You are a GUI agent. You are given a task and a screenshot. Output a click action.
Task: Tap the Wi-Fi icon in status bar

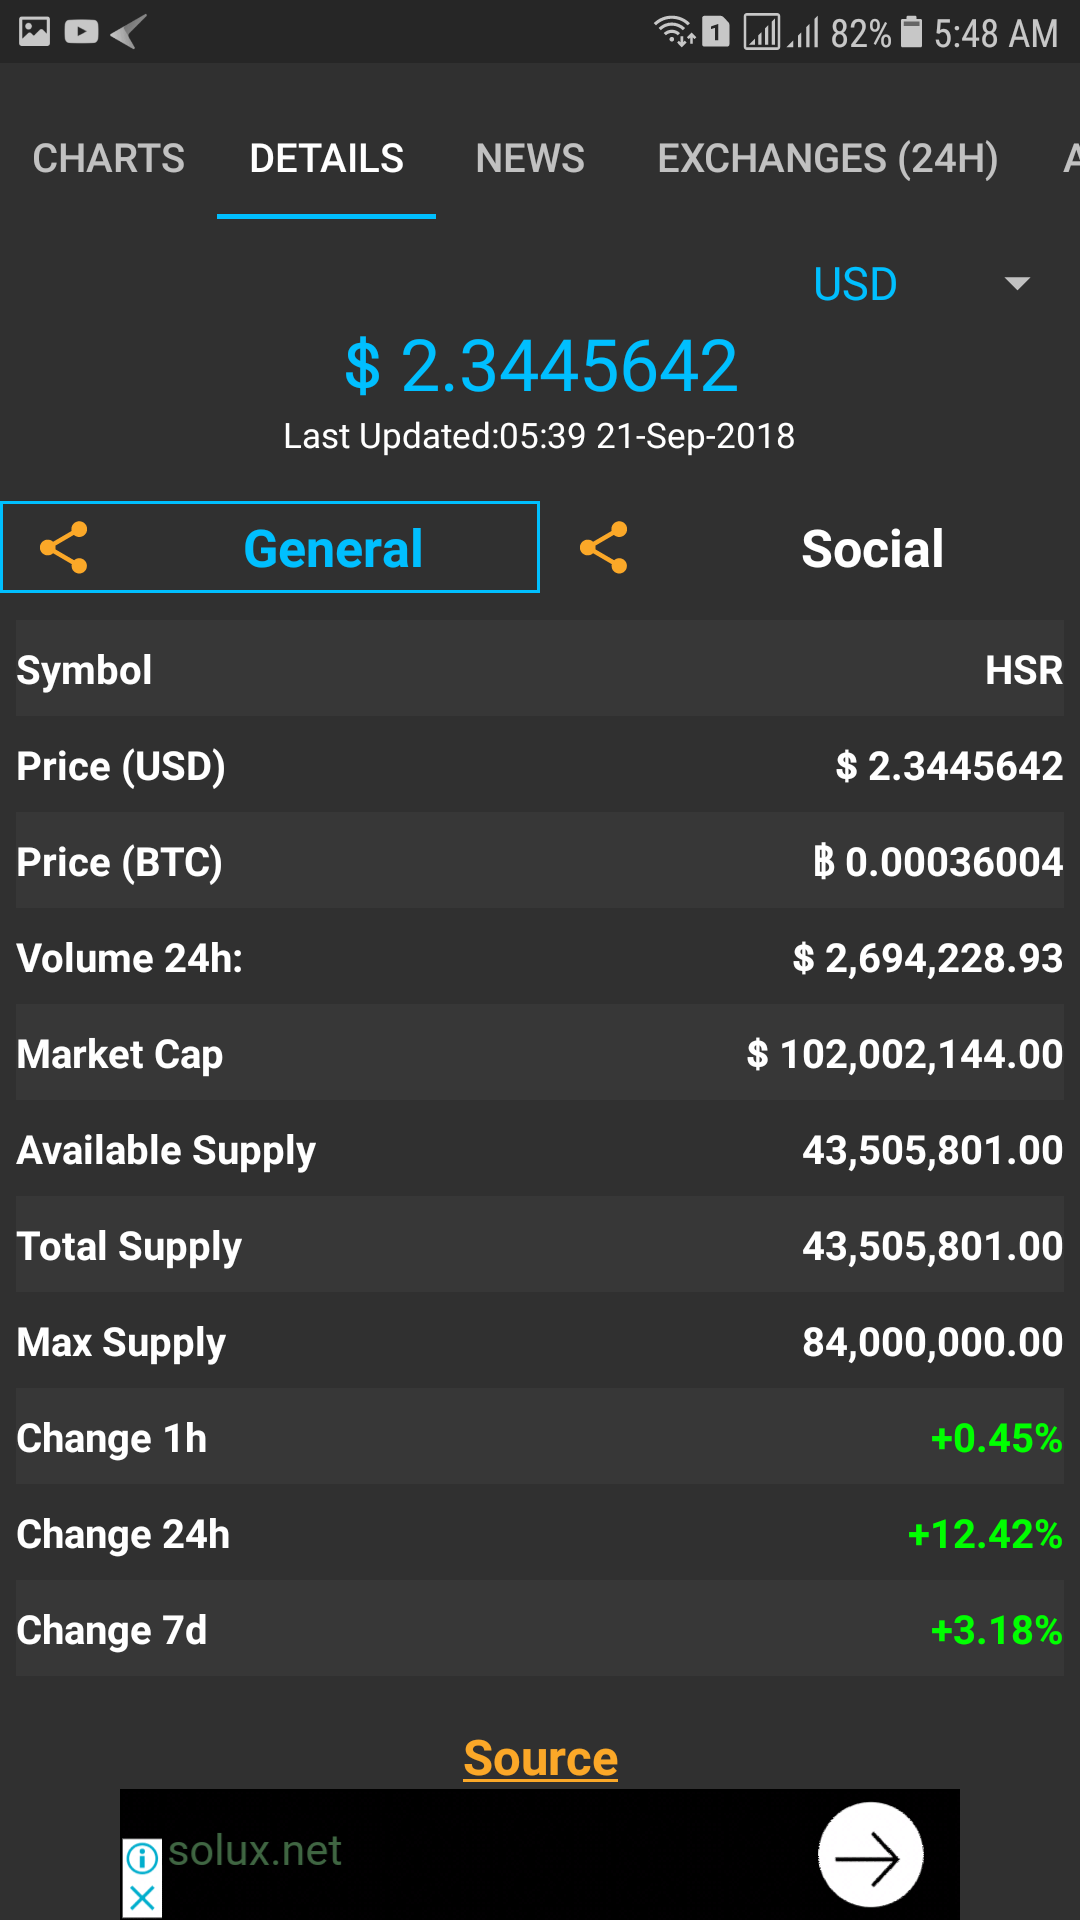click(673, 32)
